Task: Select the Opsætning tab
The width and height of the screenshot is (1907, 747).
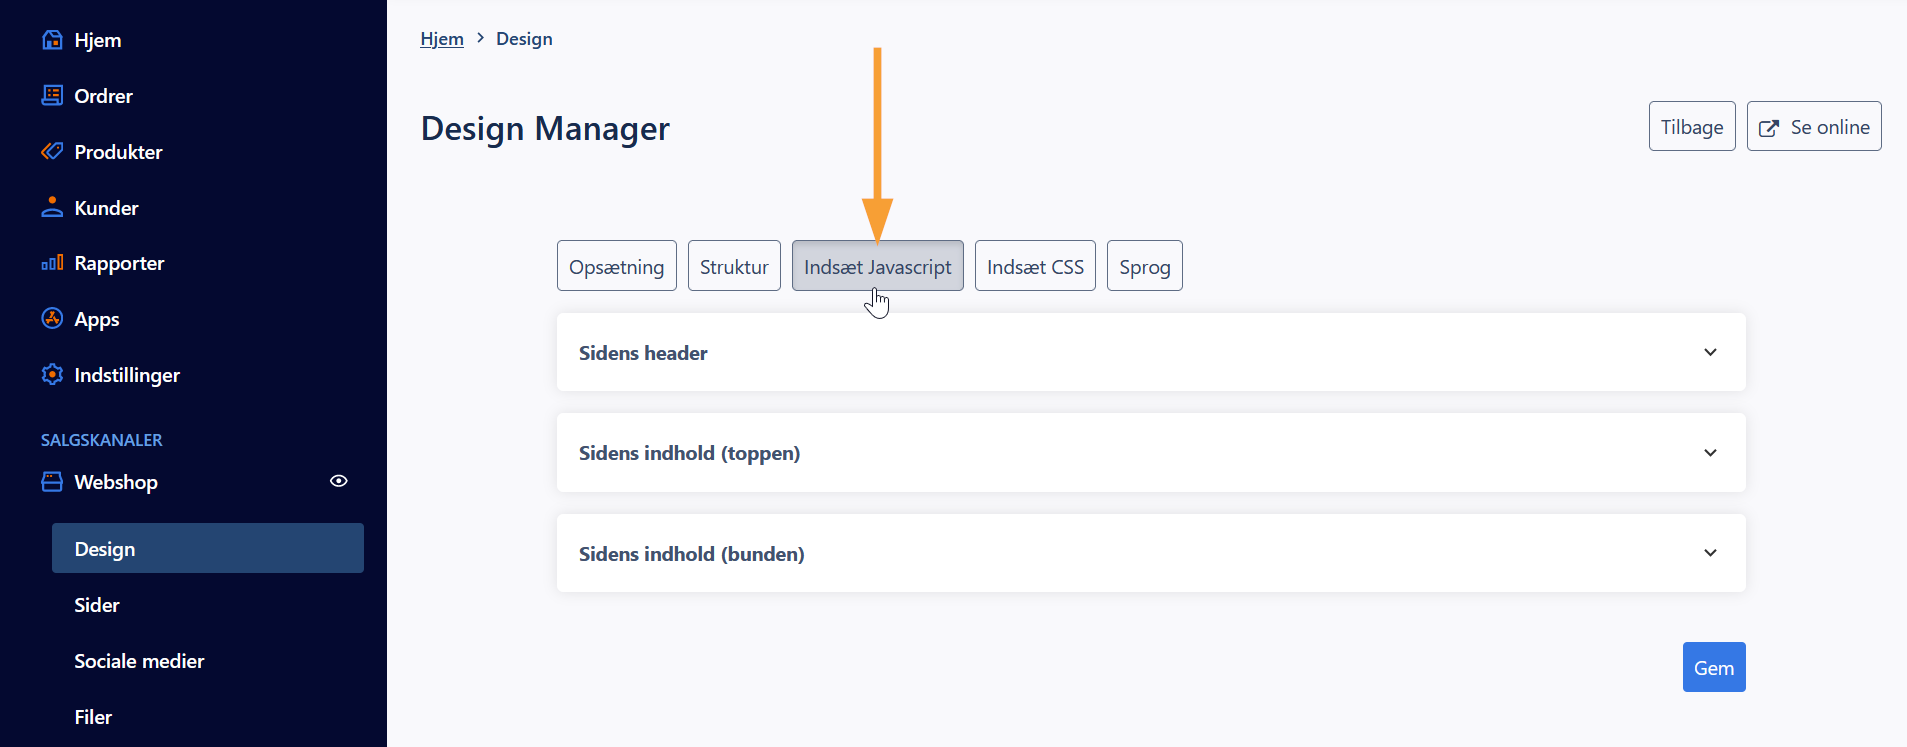Action: pos(616,266)
